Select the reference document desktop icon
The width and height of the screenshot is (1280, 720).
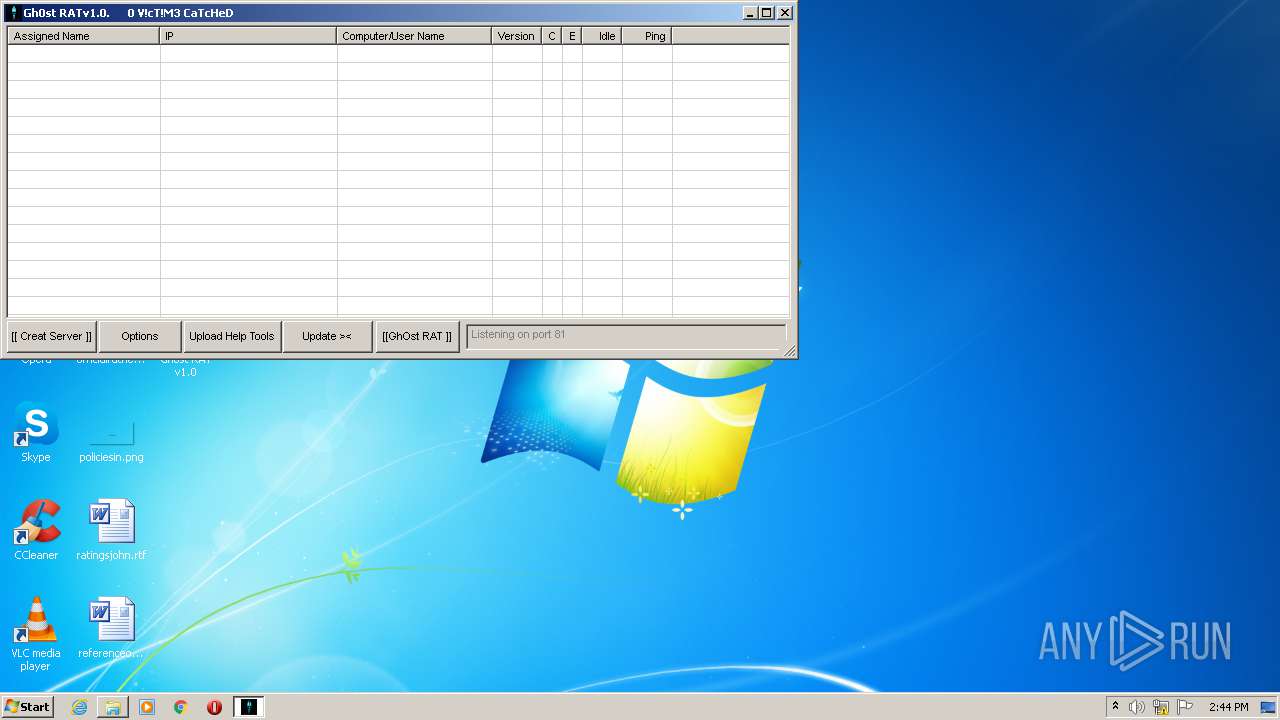click(x=111, y=628)
